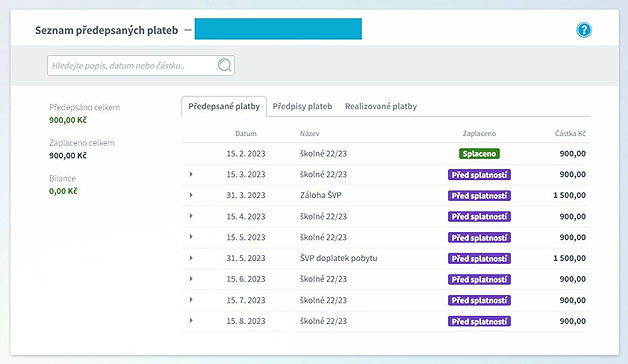Click Před splatností badge for ŠVP doplatek pobytu
Screen dimensions: 628x364
tap(479, 258)
